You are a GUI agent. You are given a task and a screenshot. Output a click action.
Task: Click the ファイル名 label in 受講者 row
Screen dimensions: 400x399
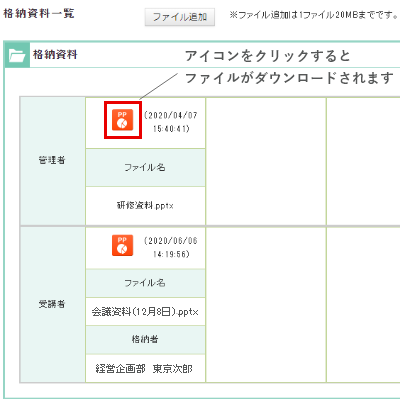coord(145,283)
